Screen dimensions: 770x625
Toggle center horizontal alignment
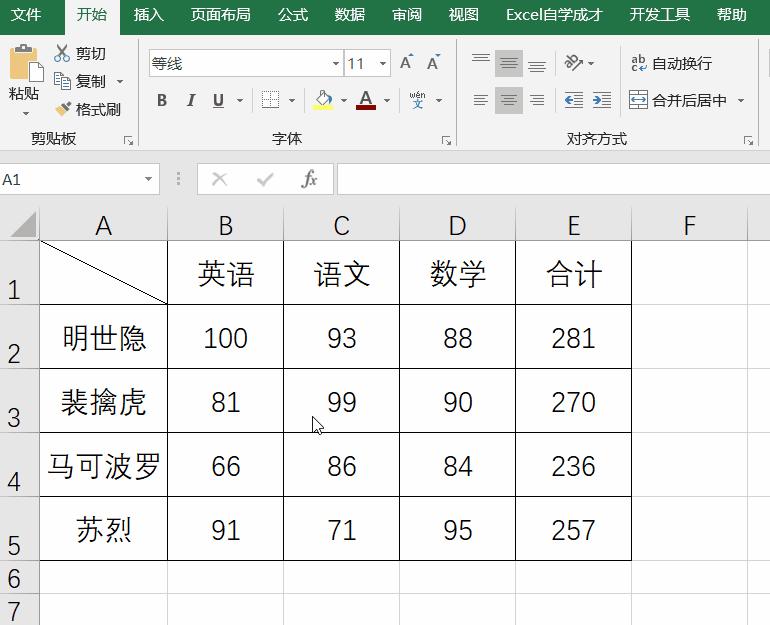point(509,100)
